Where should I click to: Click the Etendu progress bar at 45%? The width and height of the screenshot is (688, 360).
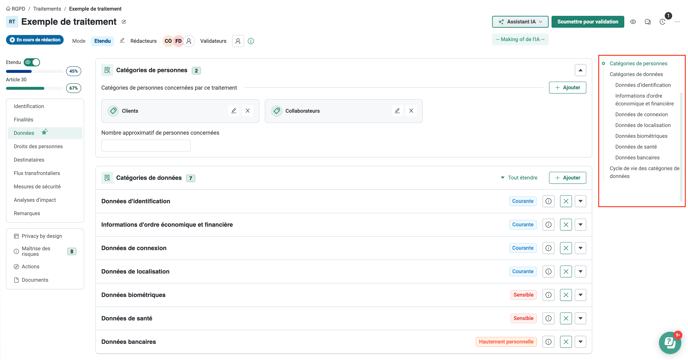click(x=34, y=71)
